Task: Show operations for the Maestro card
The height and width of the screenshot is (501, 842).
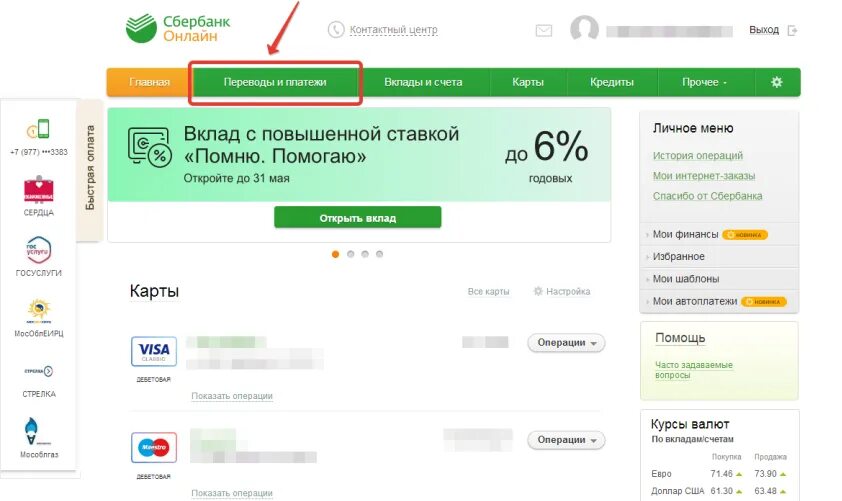Action: [232, 493]
